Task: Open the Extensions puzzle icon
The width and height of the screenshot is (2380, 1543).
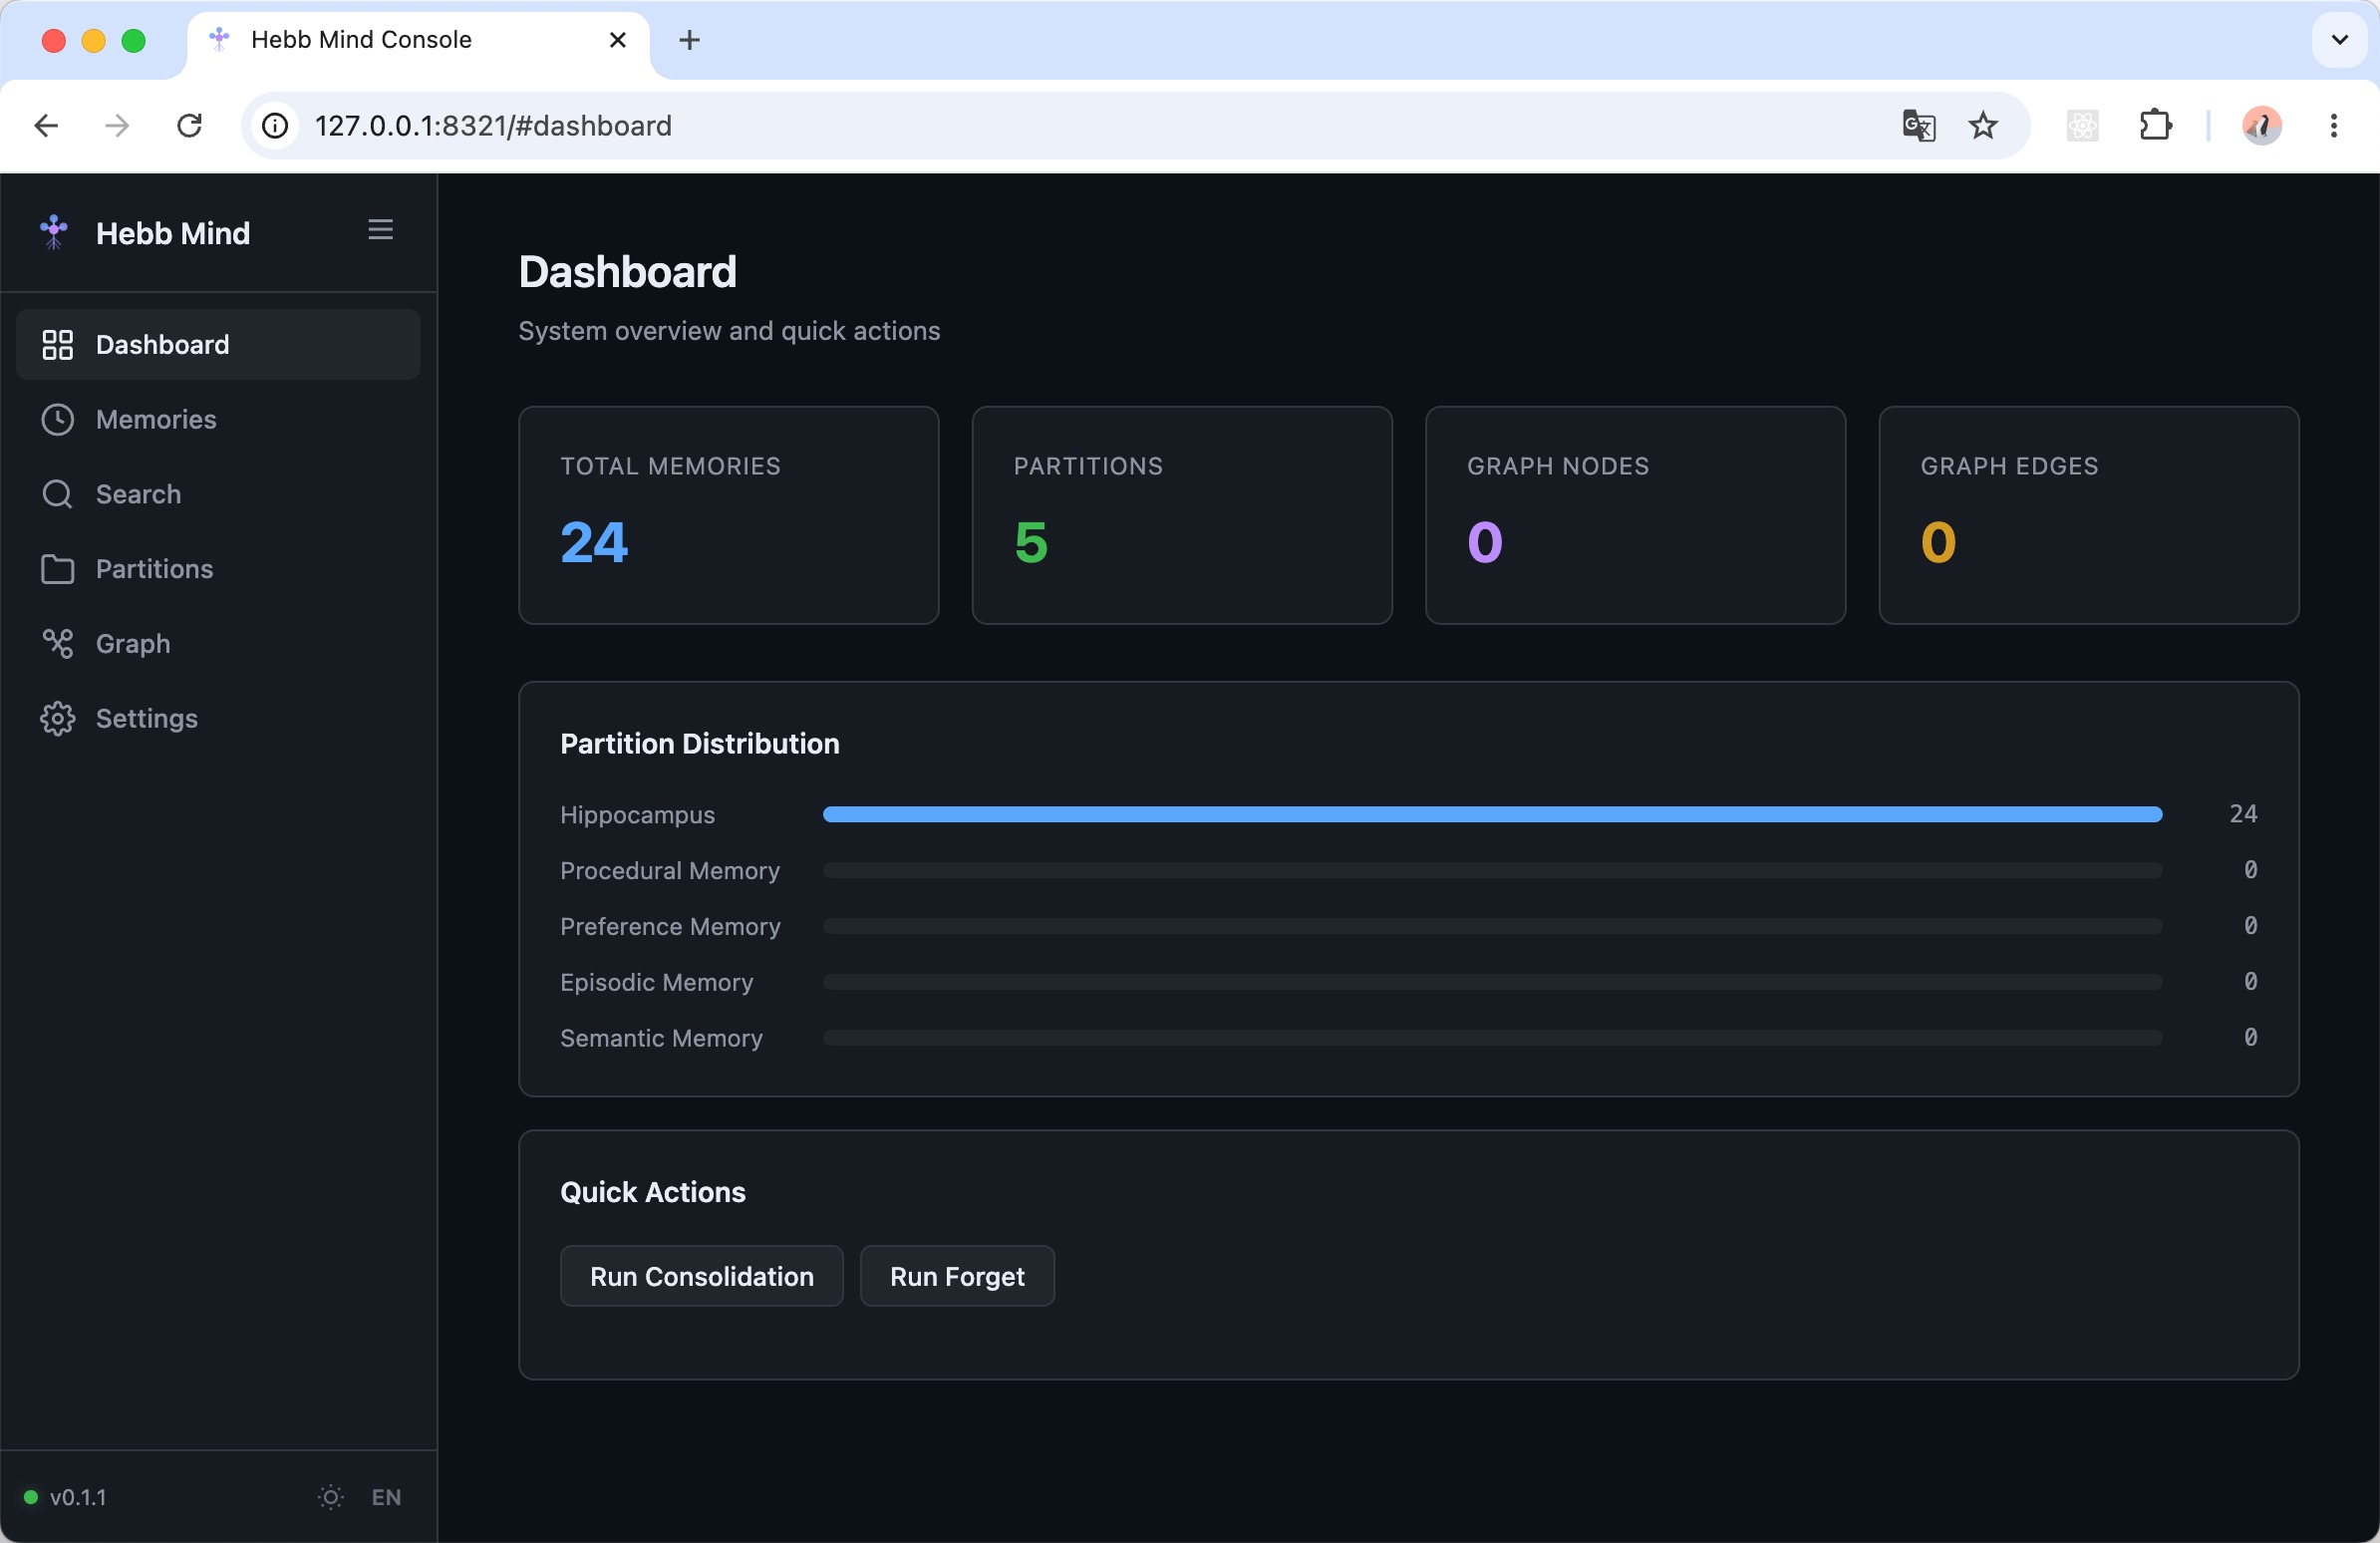Action: (x=2155, y=126)
